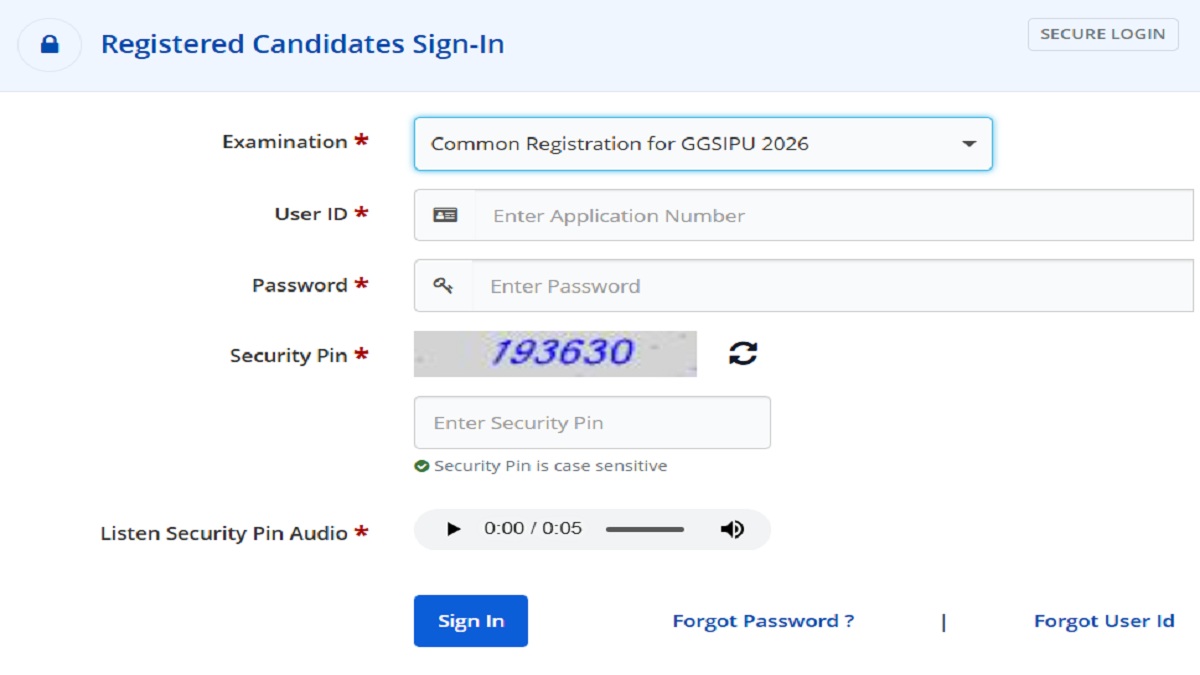Image resolution: width=1200 pixels, height=675 pixels.
Task: Click the captcha image showing 193630
Action: (x=555, y=353)
